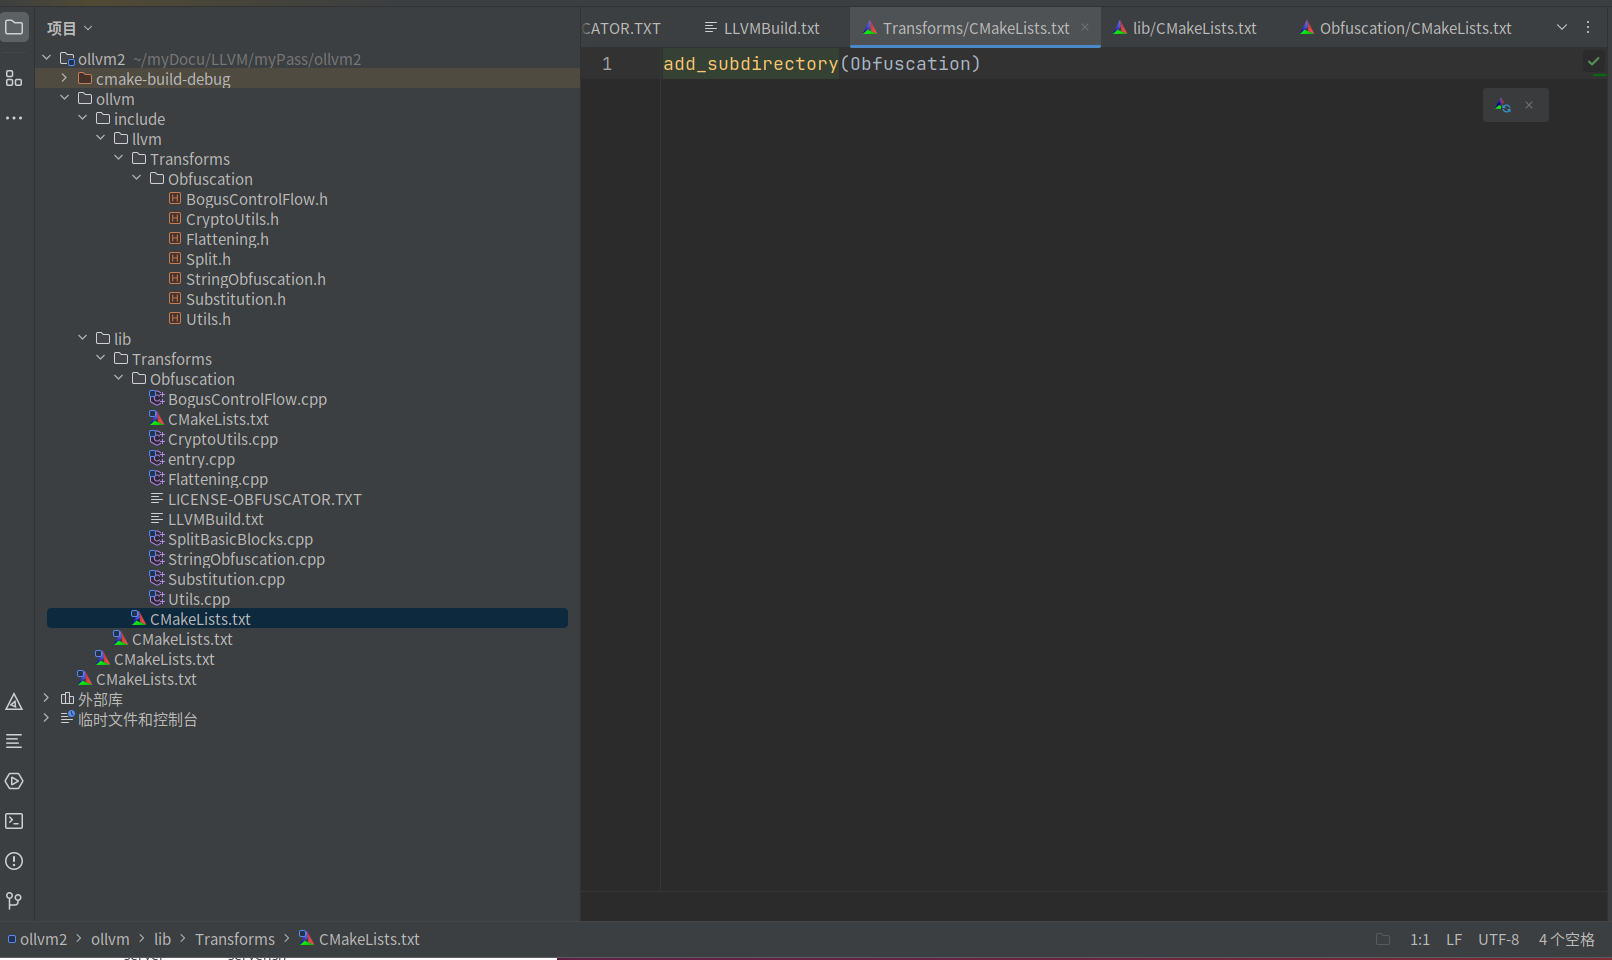Collapse the ollvm folder chevron
The image size is (1612, 960).
point(65,98)
